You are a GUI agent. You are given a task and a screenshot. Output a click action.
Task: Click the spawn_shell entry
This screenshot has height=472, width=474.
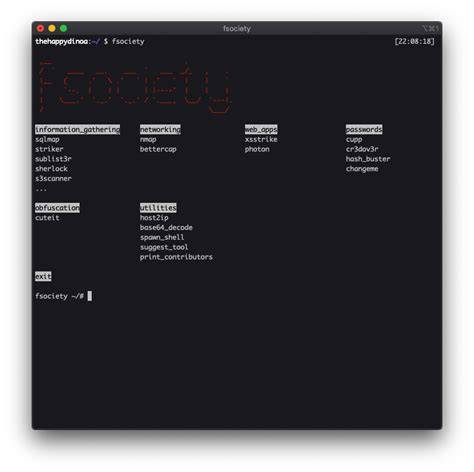tap(162, 237)
